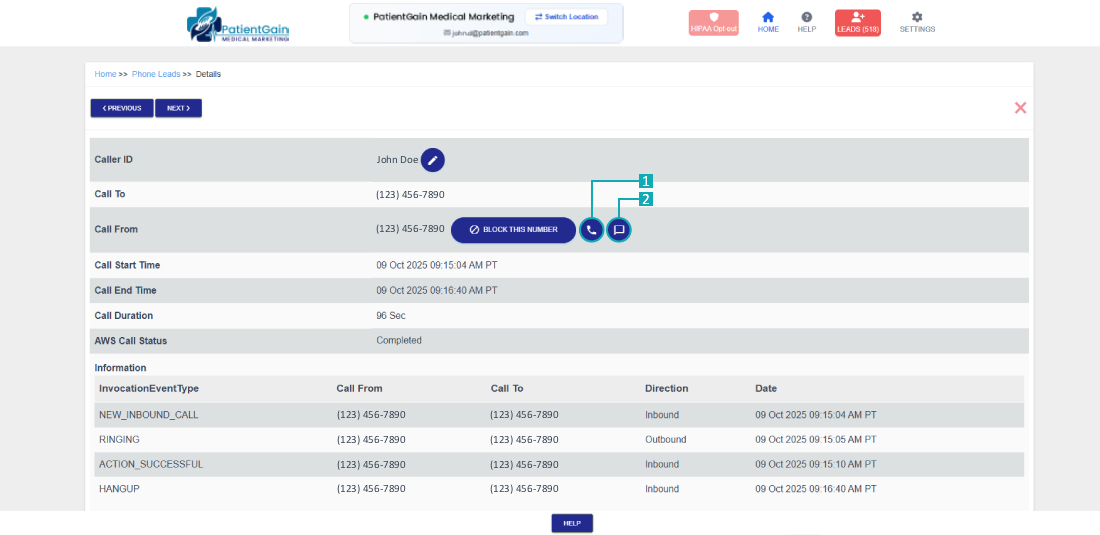Click the John Doe caller name
This screenshot has width=1100, height=535.
coord(397,160)
